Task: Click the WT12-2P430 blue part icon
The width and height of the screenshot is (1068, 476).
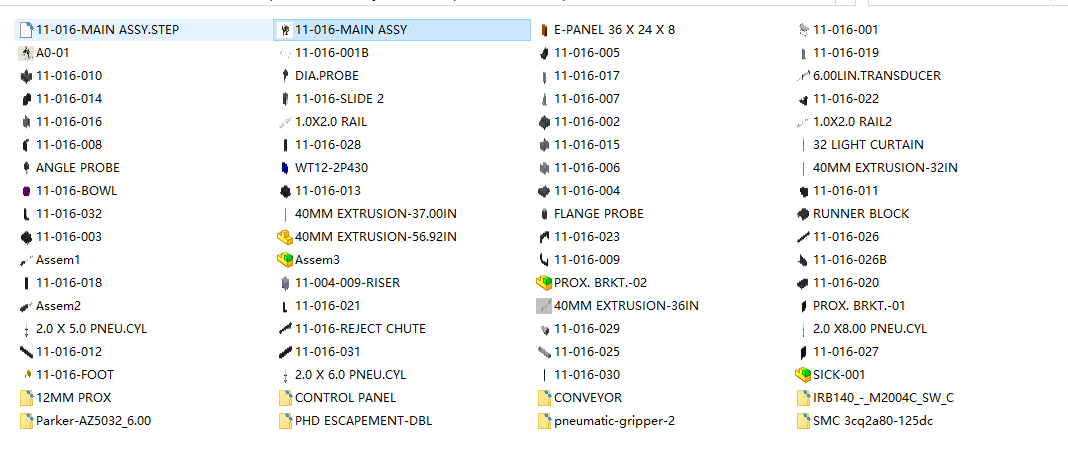Action: (x=285, y=168)
